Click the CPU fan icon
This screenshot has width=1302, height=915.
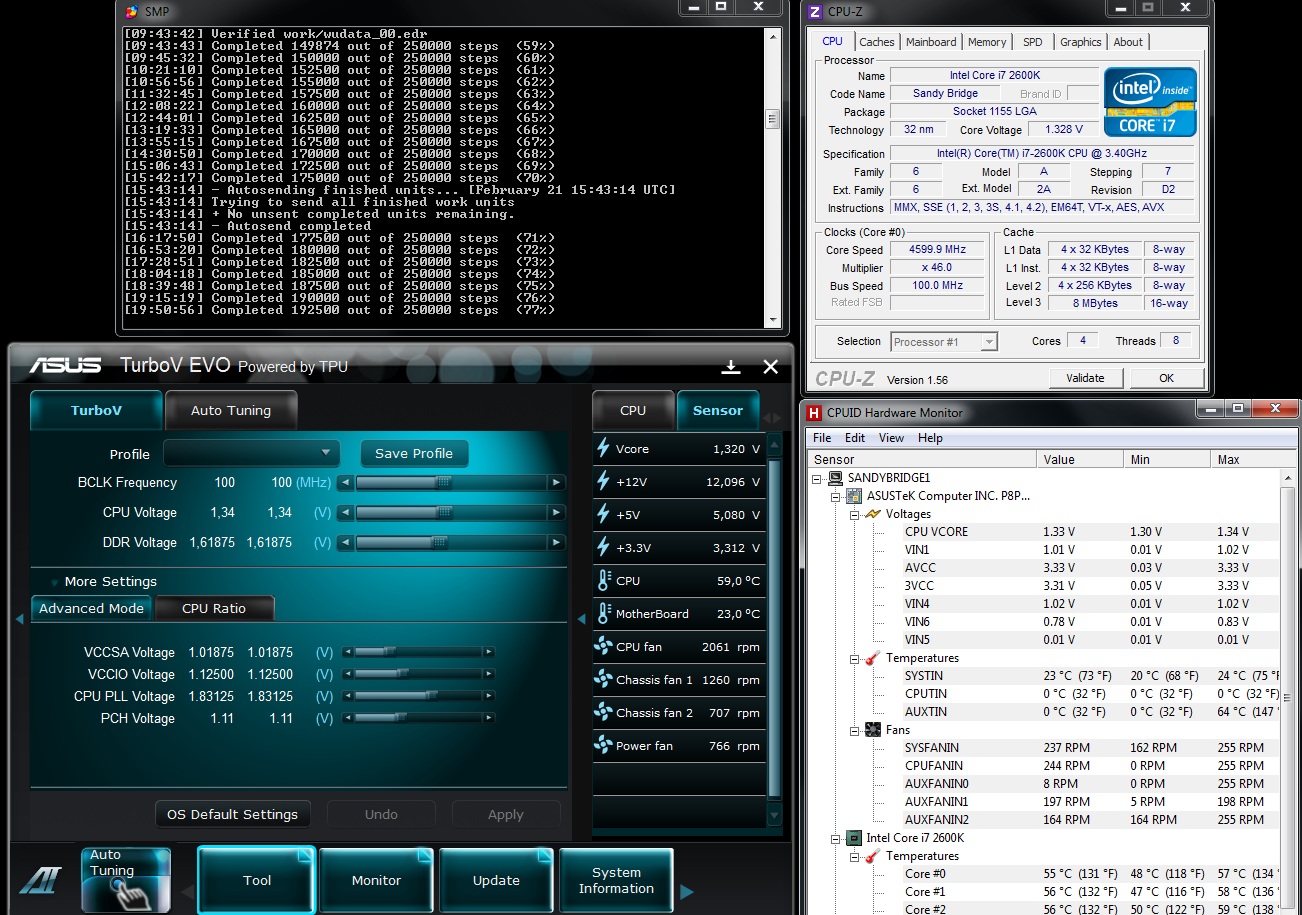603,647
